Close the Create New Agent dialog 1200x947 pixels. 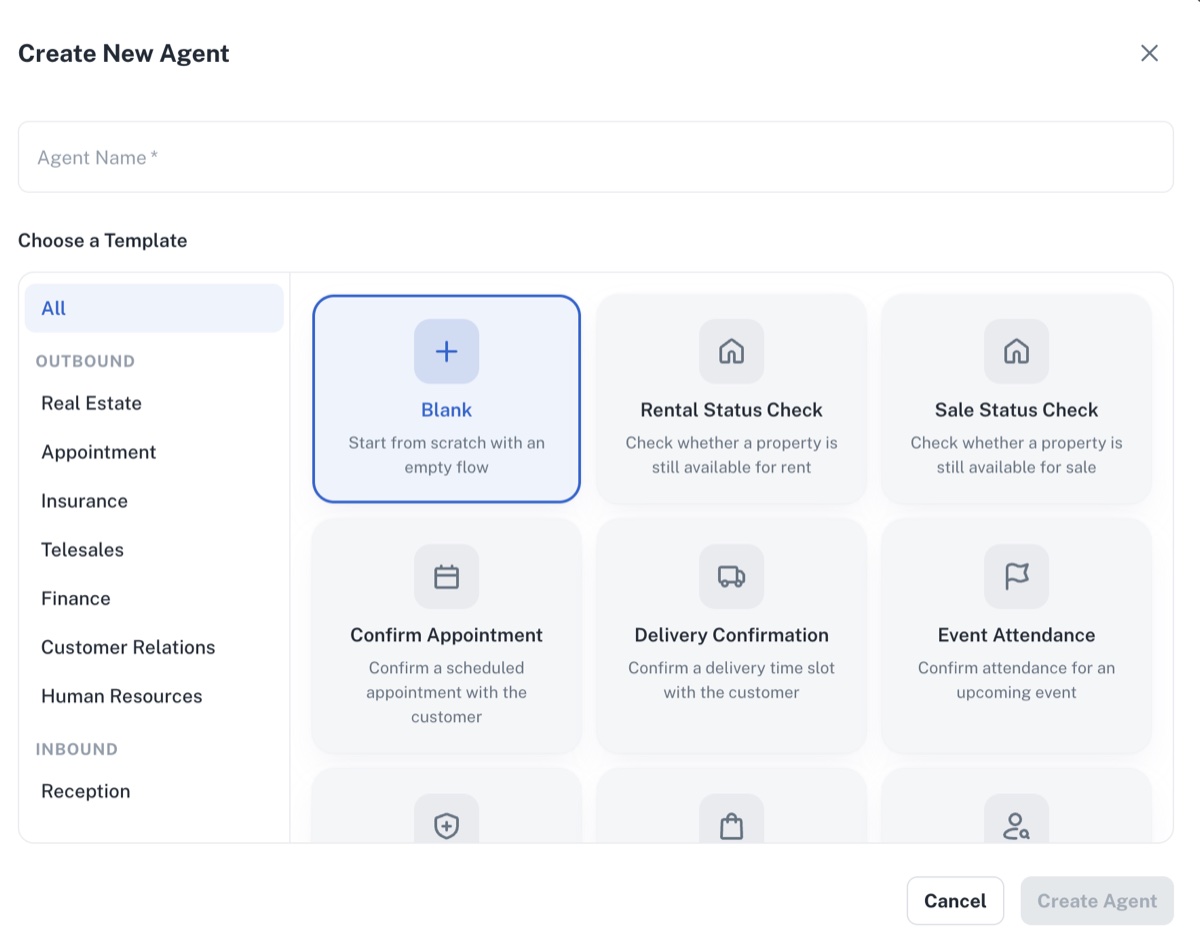point(1149,53)
